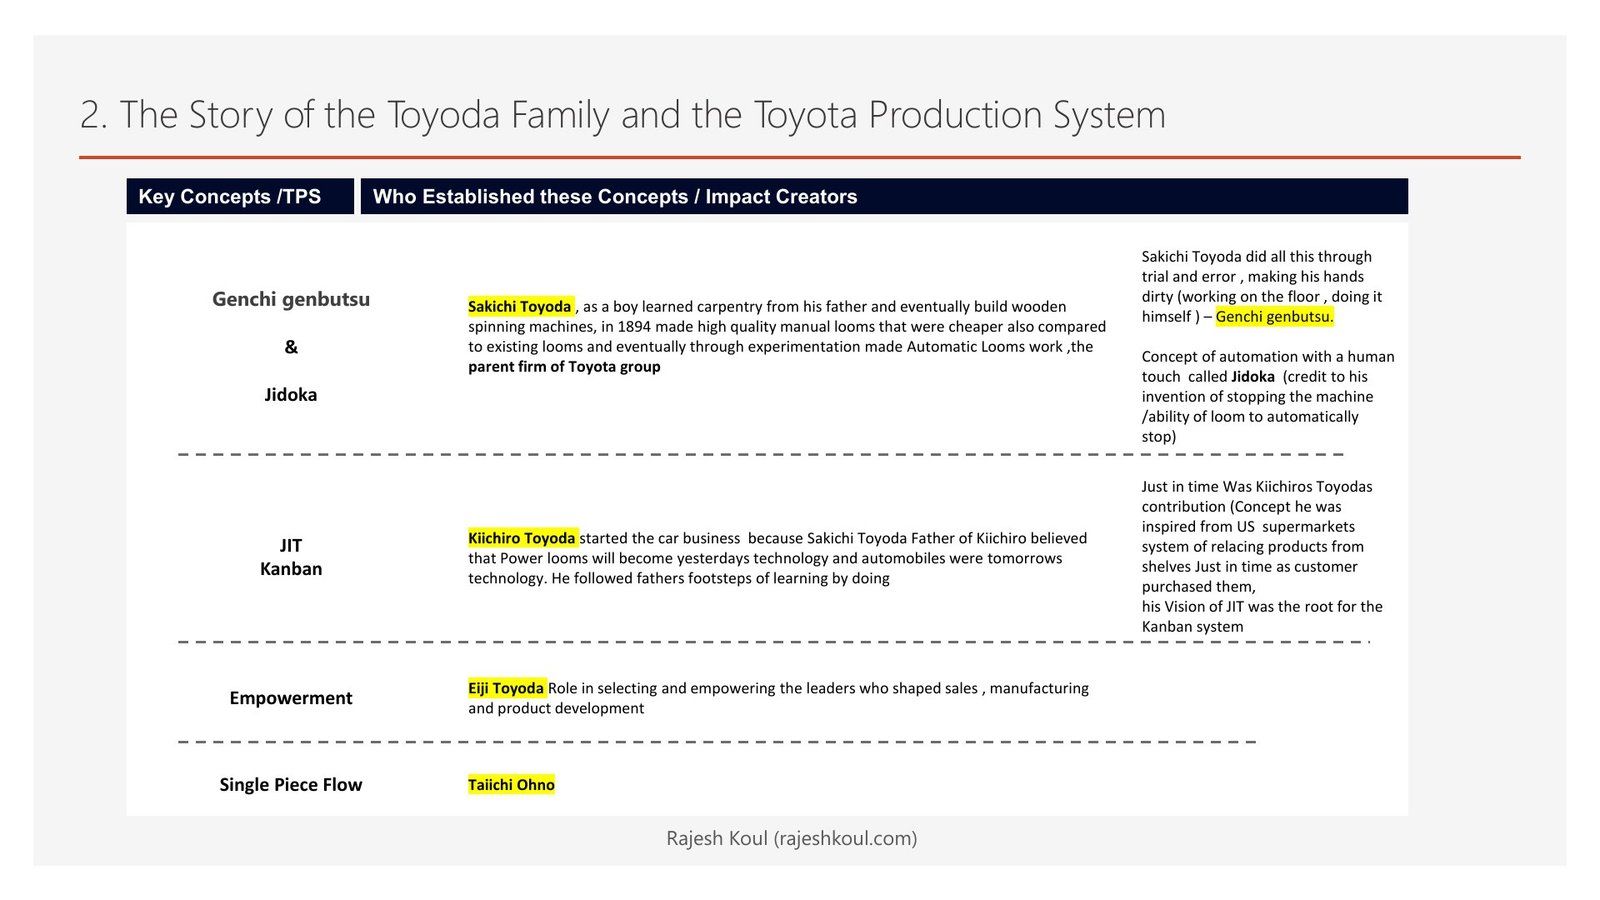Click the 'Genchi genbutsu' concept heading

point(291,299)
